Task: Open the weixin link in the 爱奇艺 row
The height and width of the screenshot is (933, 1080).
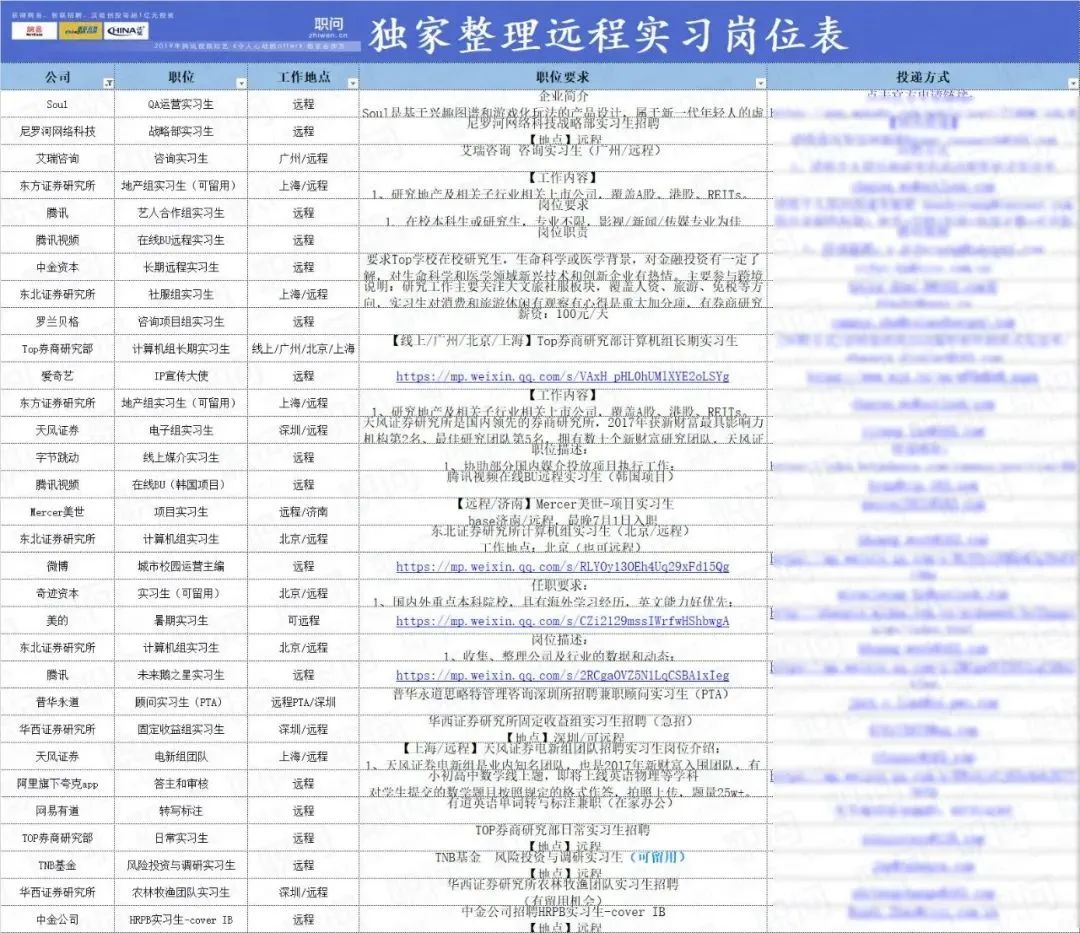Action: [563, 377]
